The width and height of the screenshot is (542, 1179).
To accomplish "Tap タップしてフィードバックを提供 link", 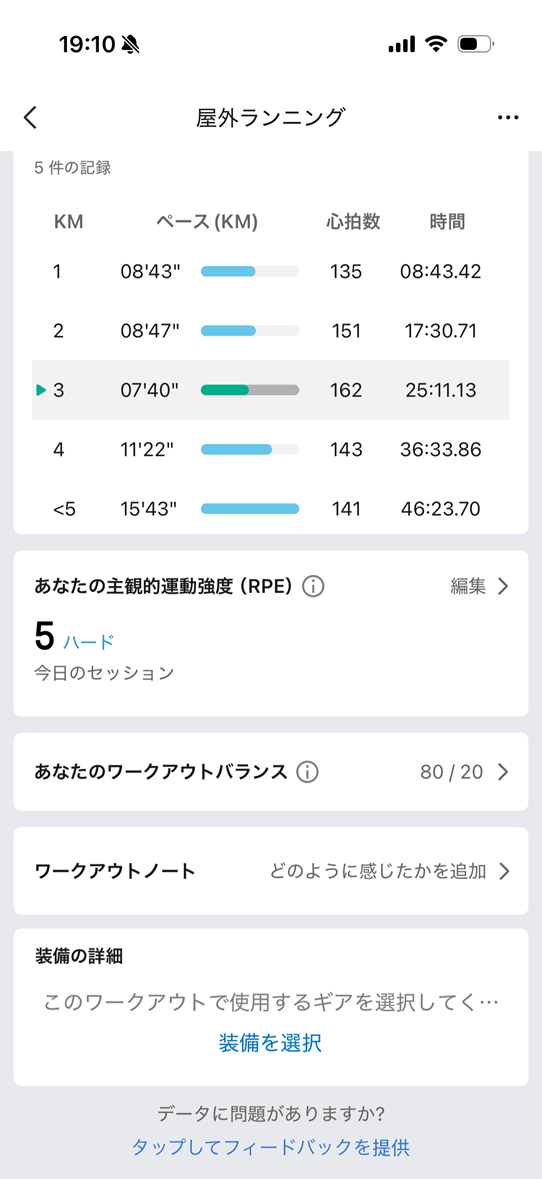I will coord(271,1147).
